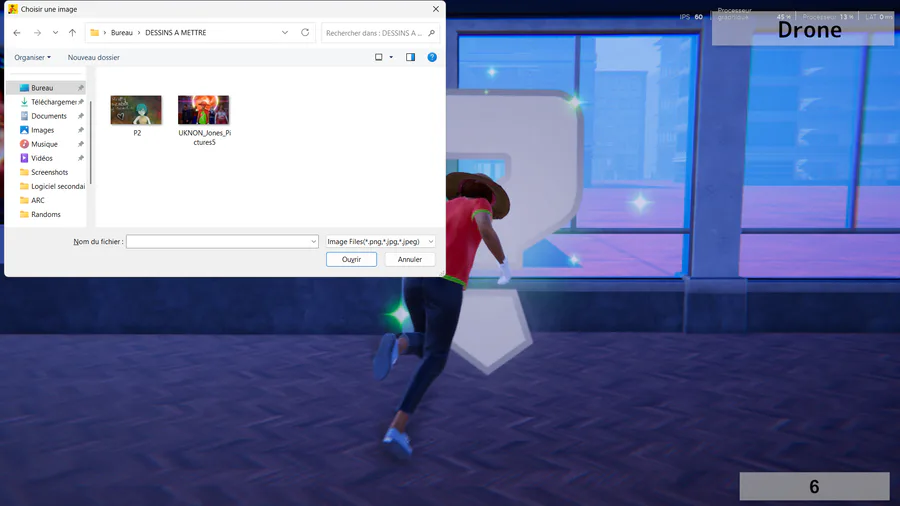Click the pin icon next to Documents
Screen dimensions: 900x506
point(81,116)
